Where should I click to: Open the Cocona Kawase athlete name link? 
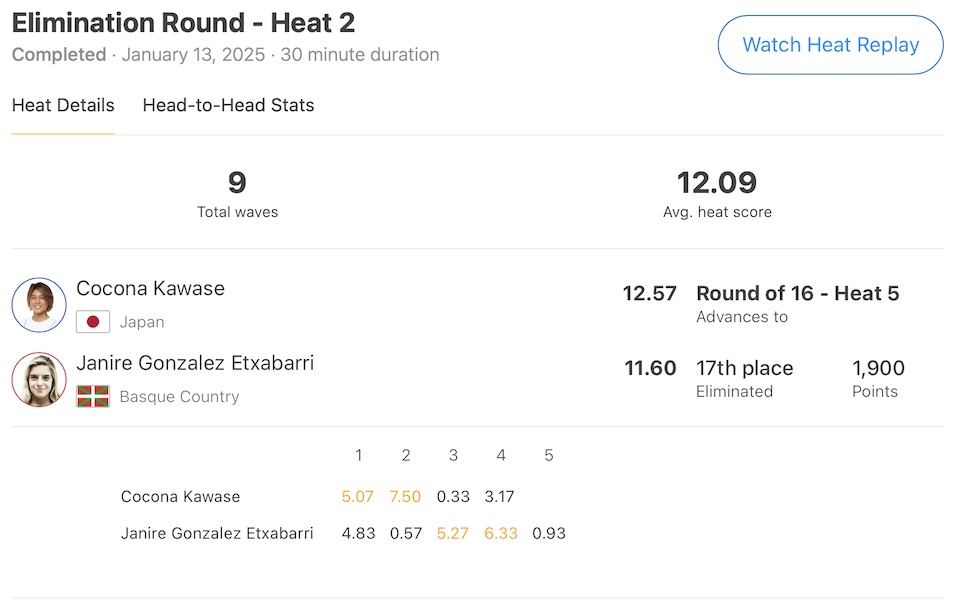[x=150, y=289]
